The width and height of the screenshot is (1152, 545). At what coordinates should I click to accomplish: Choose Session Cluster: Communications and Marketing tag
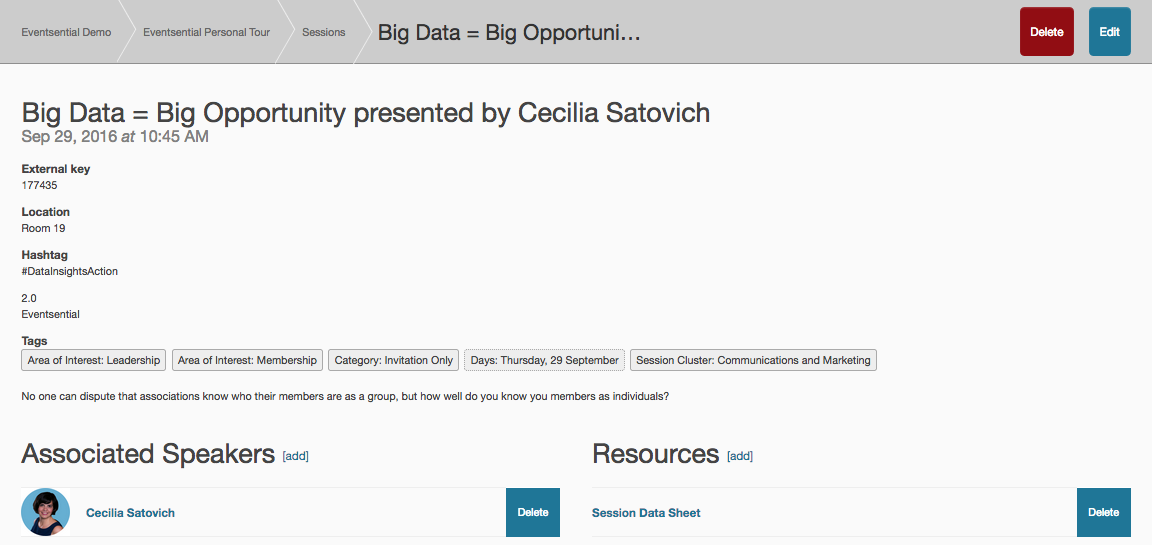pos(753,360)
